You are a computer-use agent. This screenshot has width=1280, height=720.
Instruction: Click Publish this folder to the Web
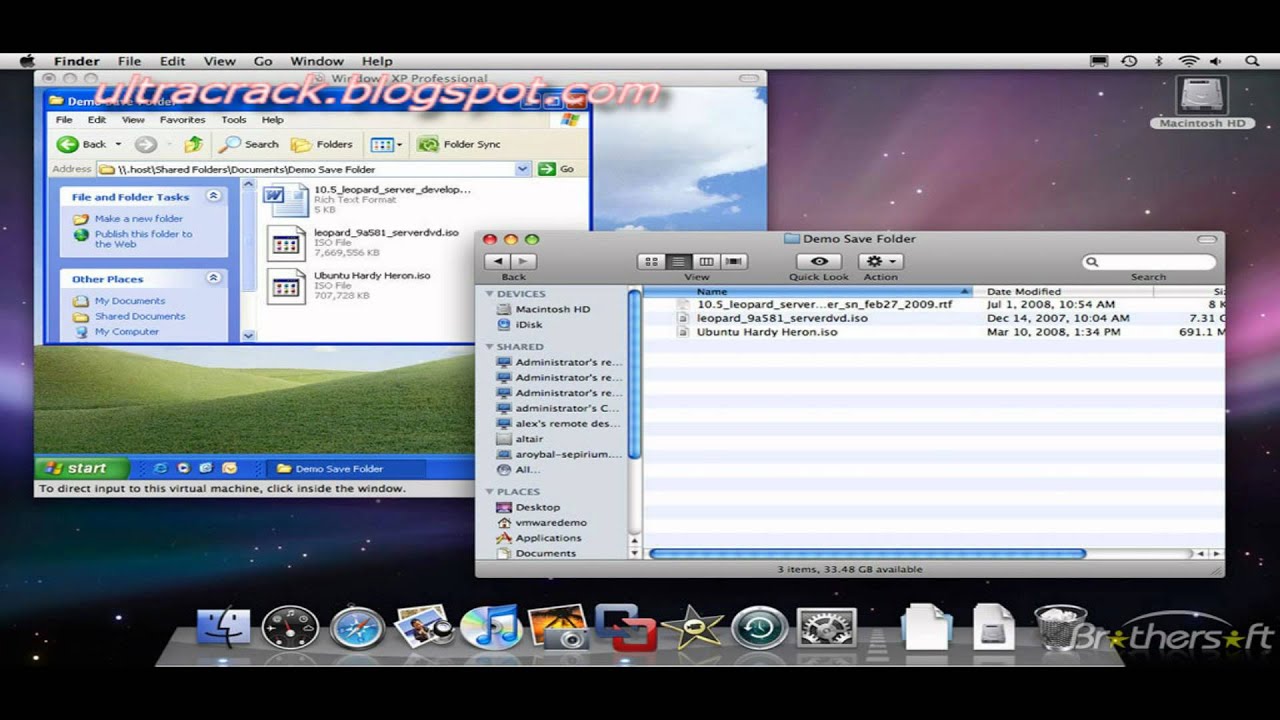[x=143, y=239]
